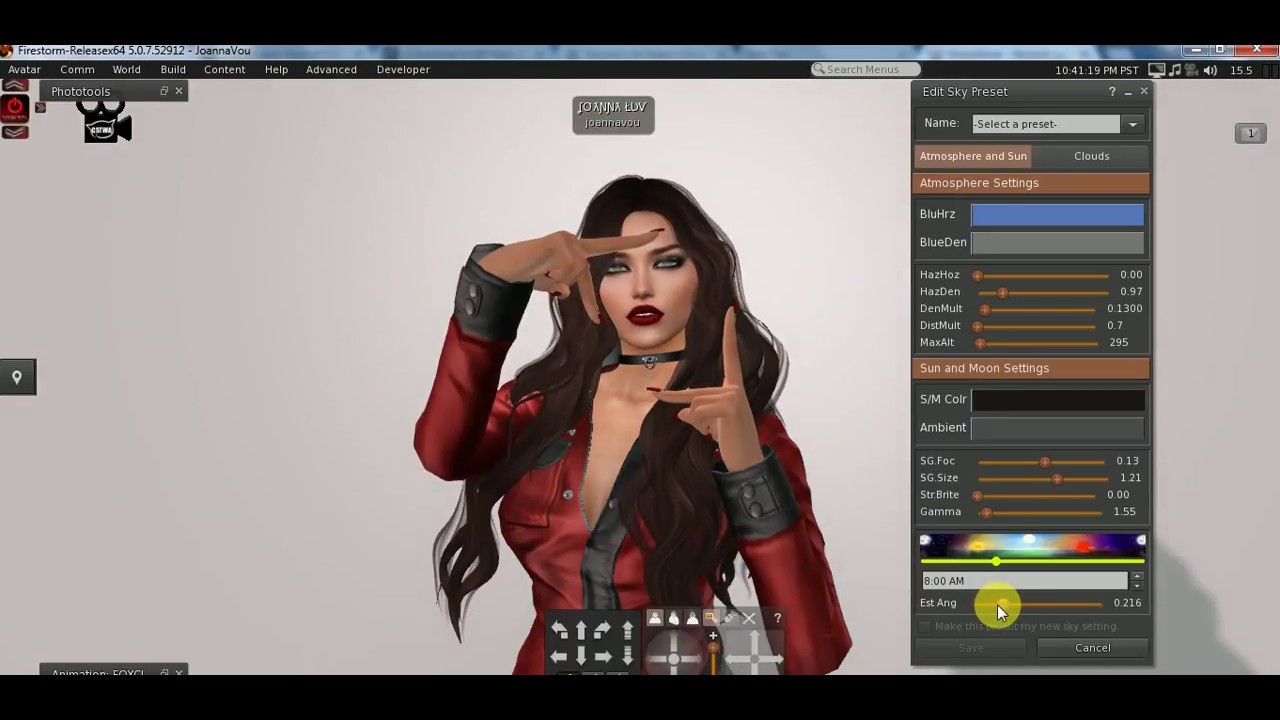Click the notification button labeled 1
Image resolution: width=1280 pixels, height=720 pixels.
point(1250,133)
